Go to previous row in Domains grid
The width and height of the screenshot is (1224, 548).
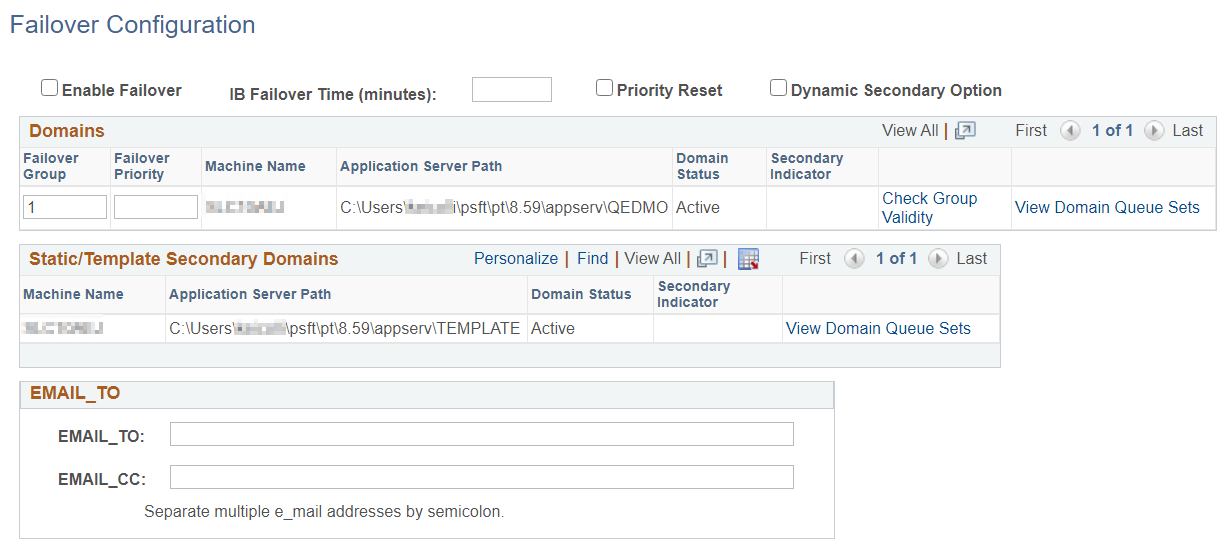click(x=1070, y=131)
